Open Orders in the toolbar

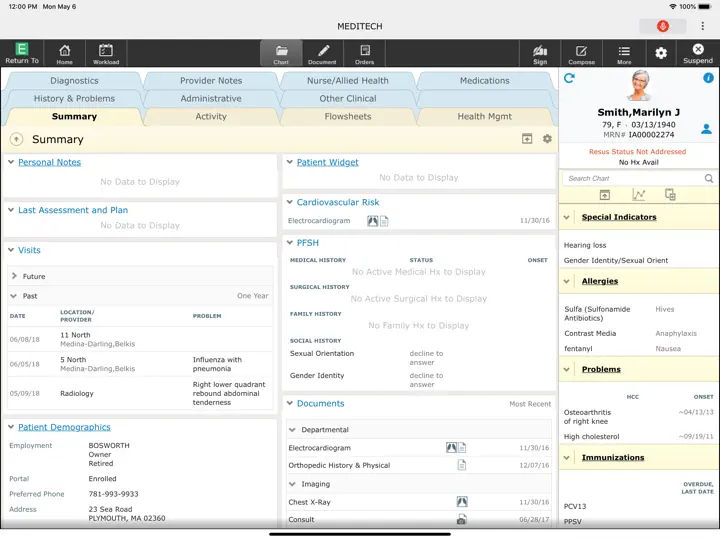tap(364, 54)
